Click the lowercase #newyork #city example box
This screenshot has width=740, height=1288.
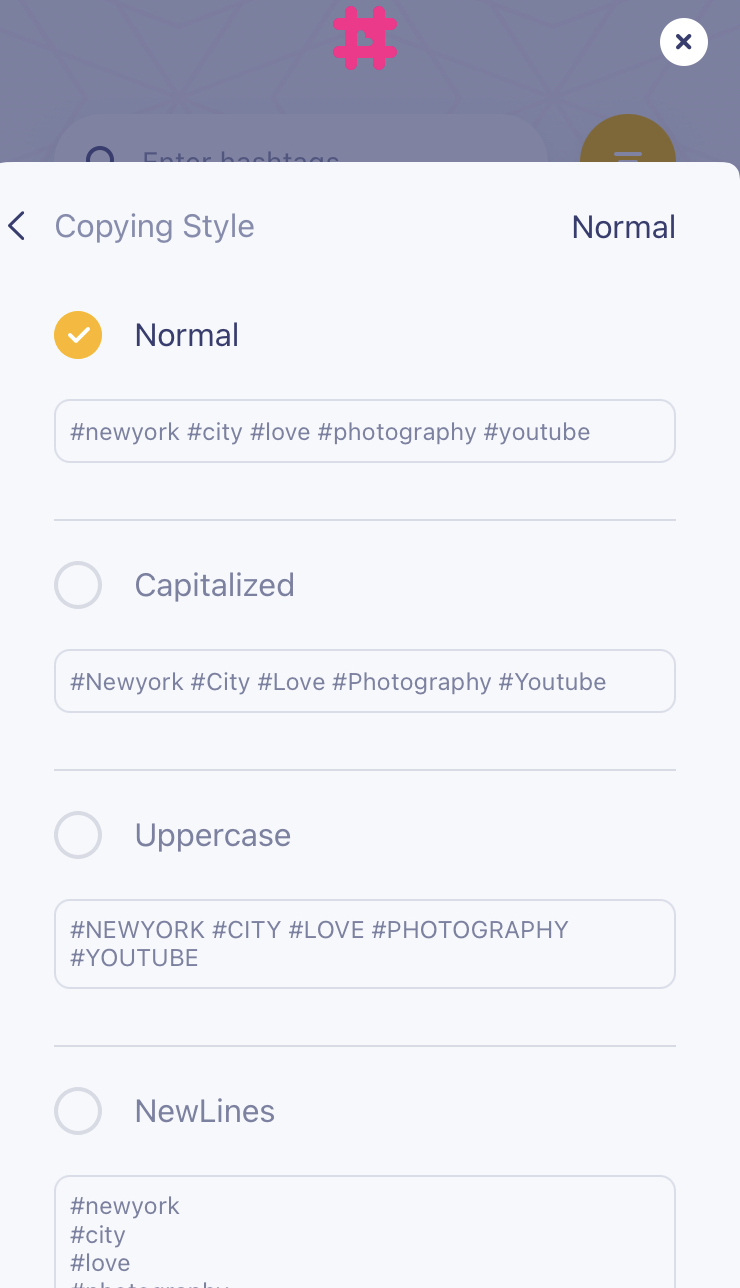coord(365,432)
